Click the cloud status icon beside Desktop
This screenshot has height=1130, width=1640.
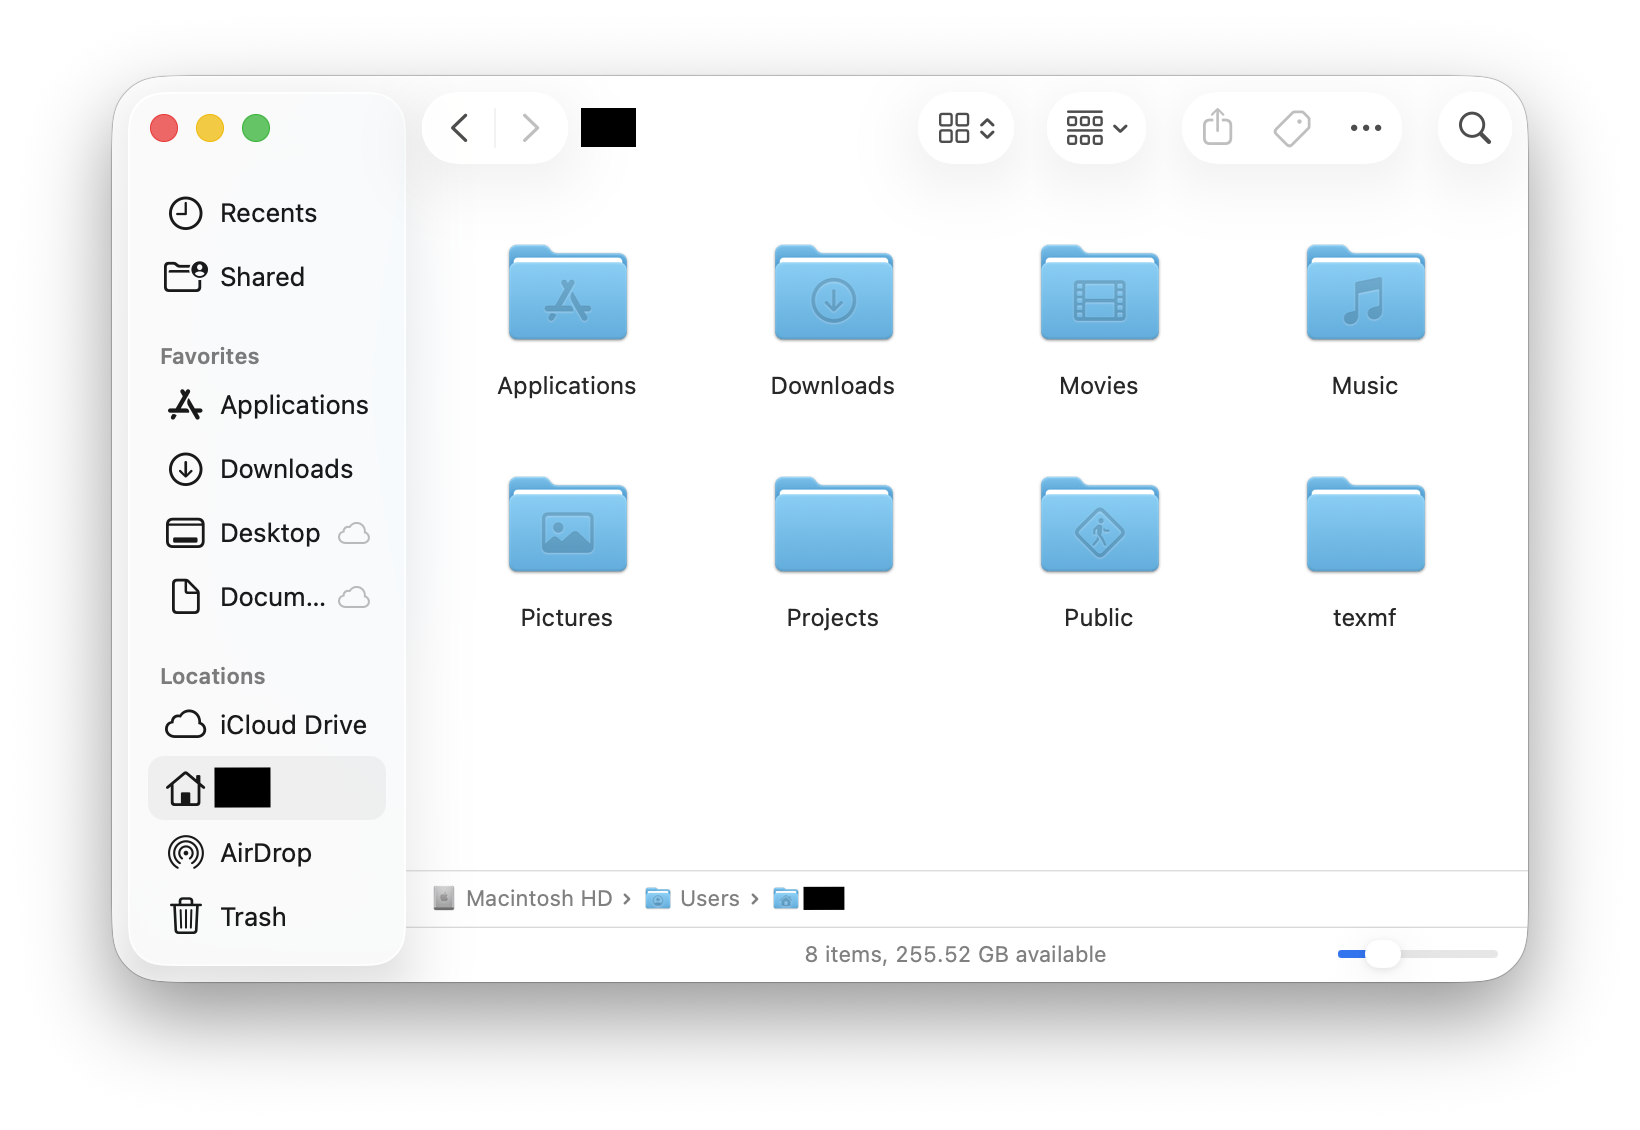[354, 534]
